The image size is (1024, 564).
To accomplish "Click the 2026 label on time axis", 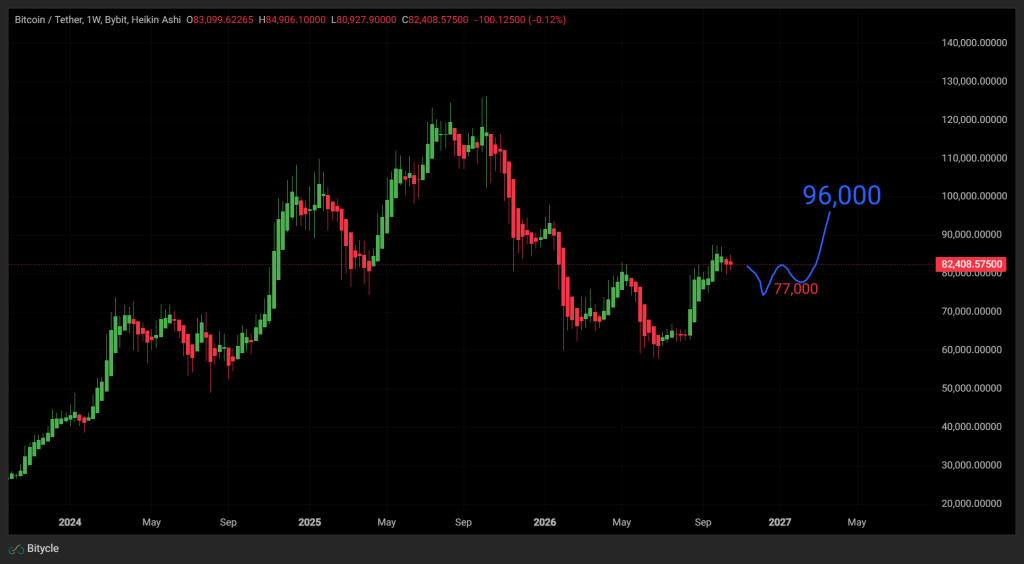I will [545, 523].
